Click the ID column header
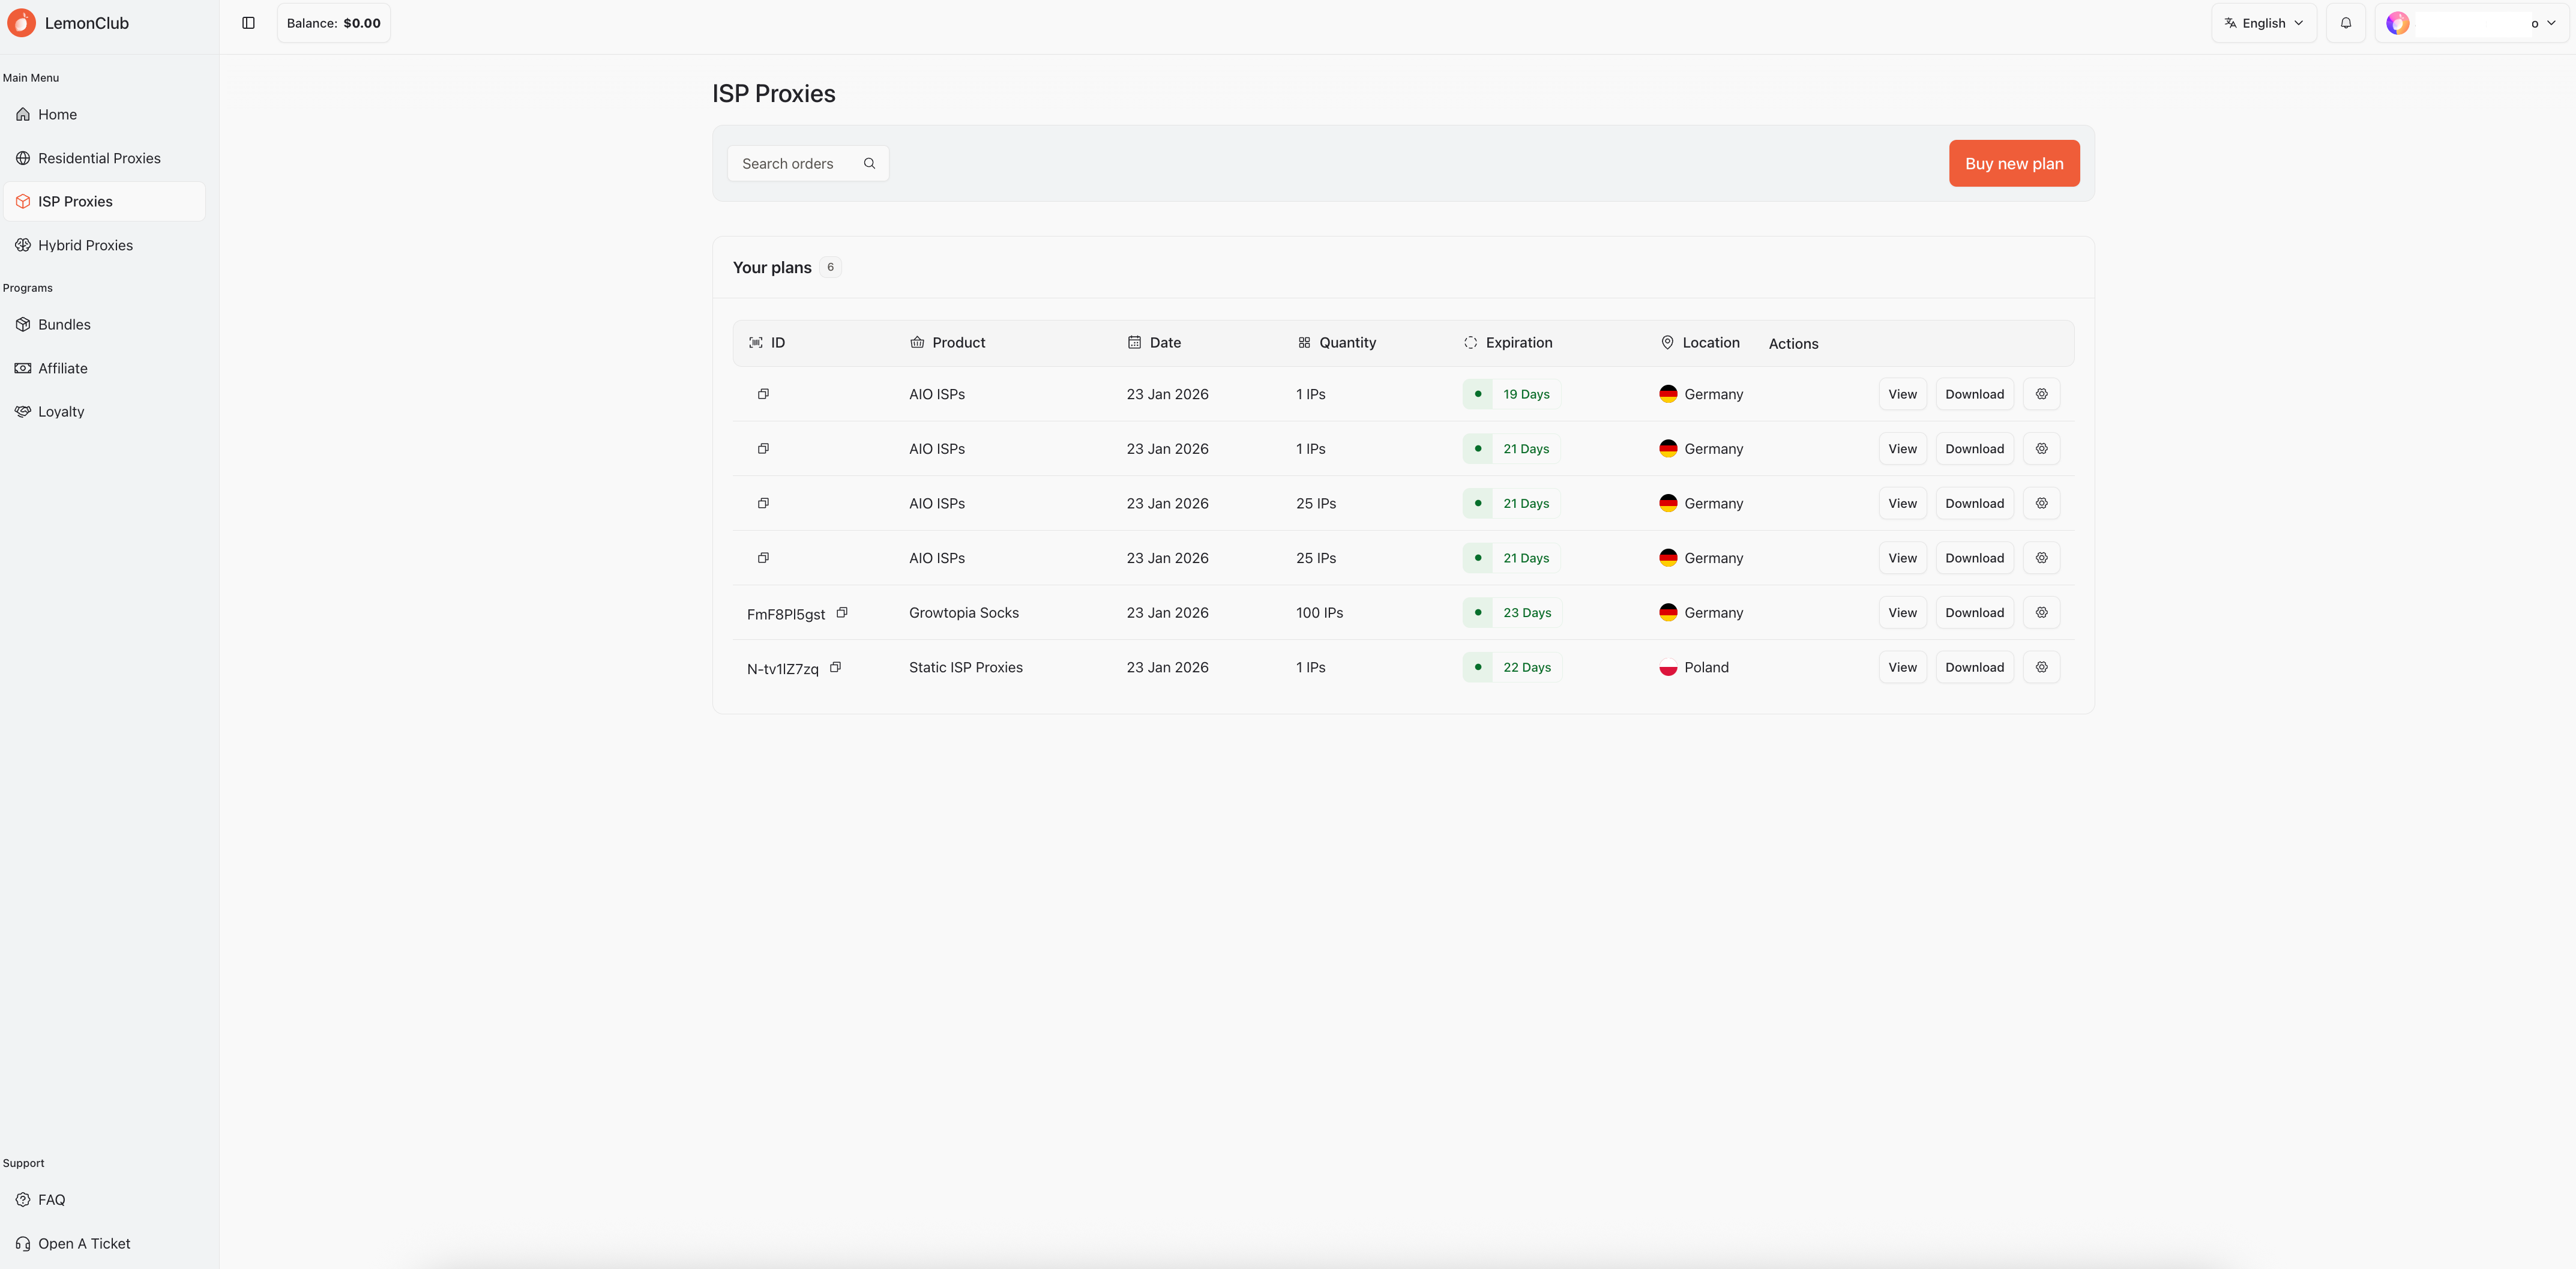Image resolution: width=2576 pixels, height=1269 pixels. 767,343
